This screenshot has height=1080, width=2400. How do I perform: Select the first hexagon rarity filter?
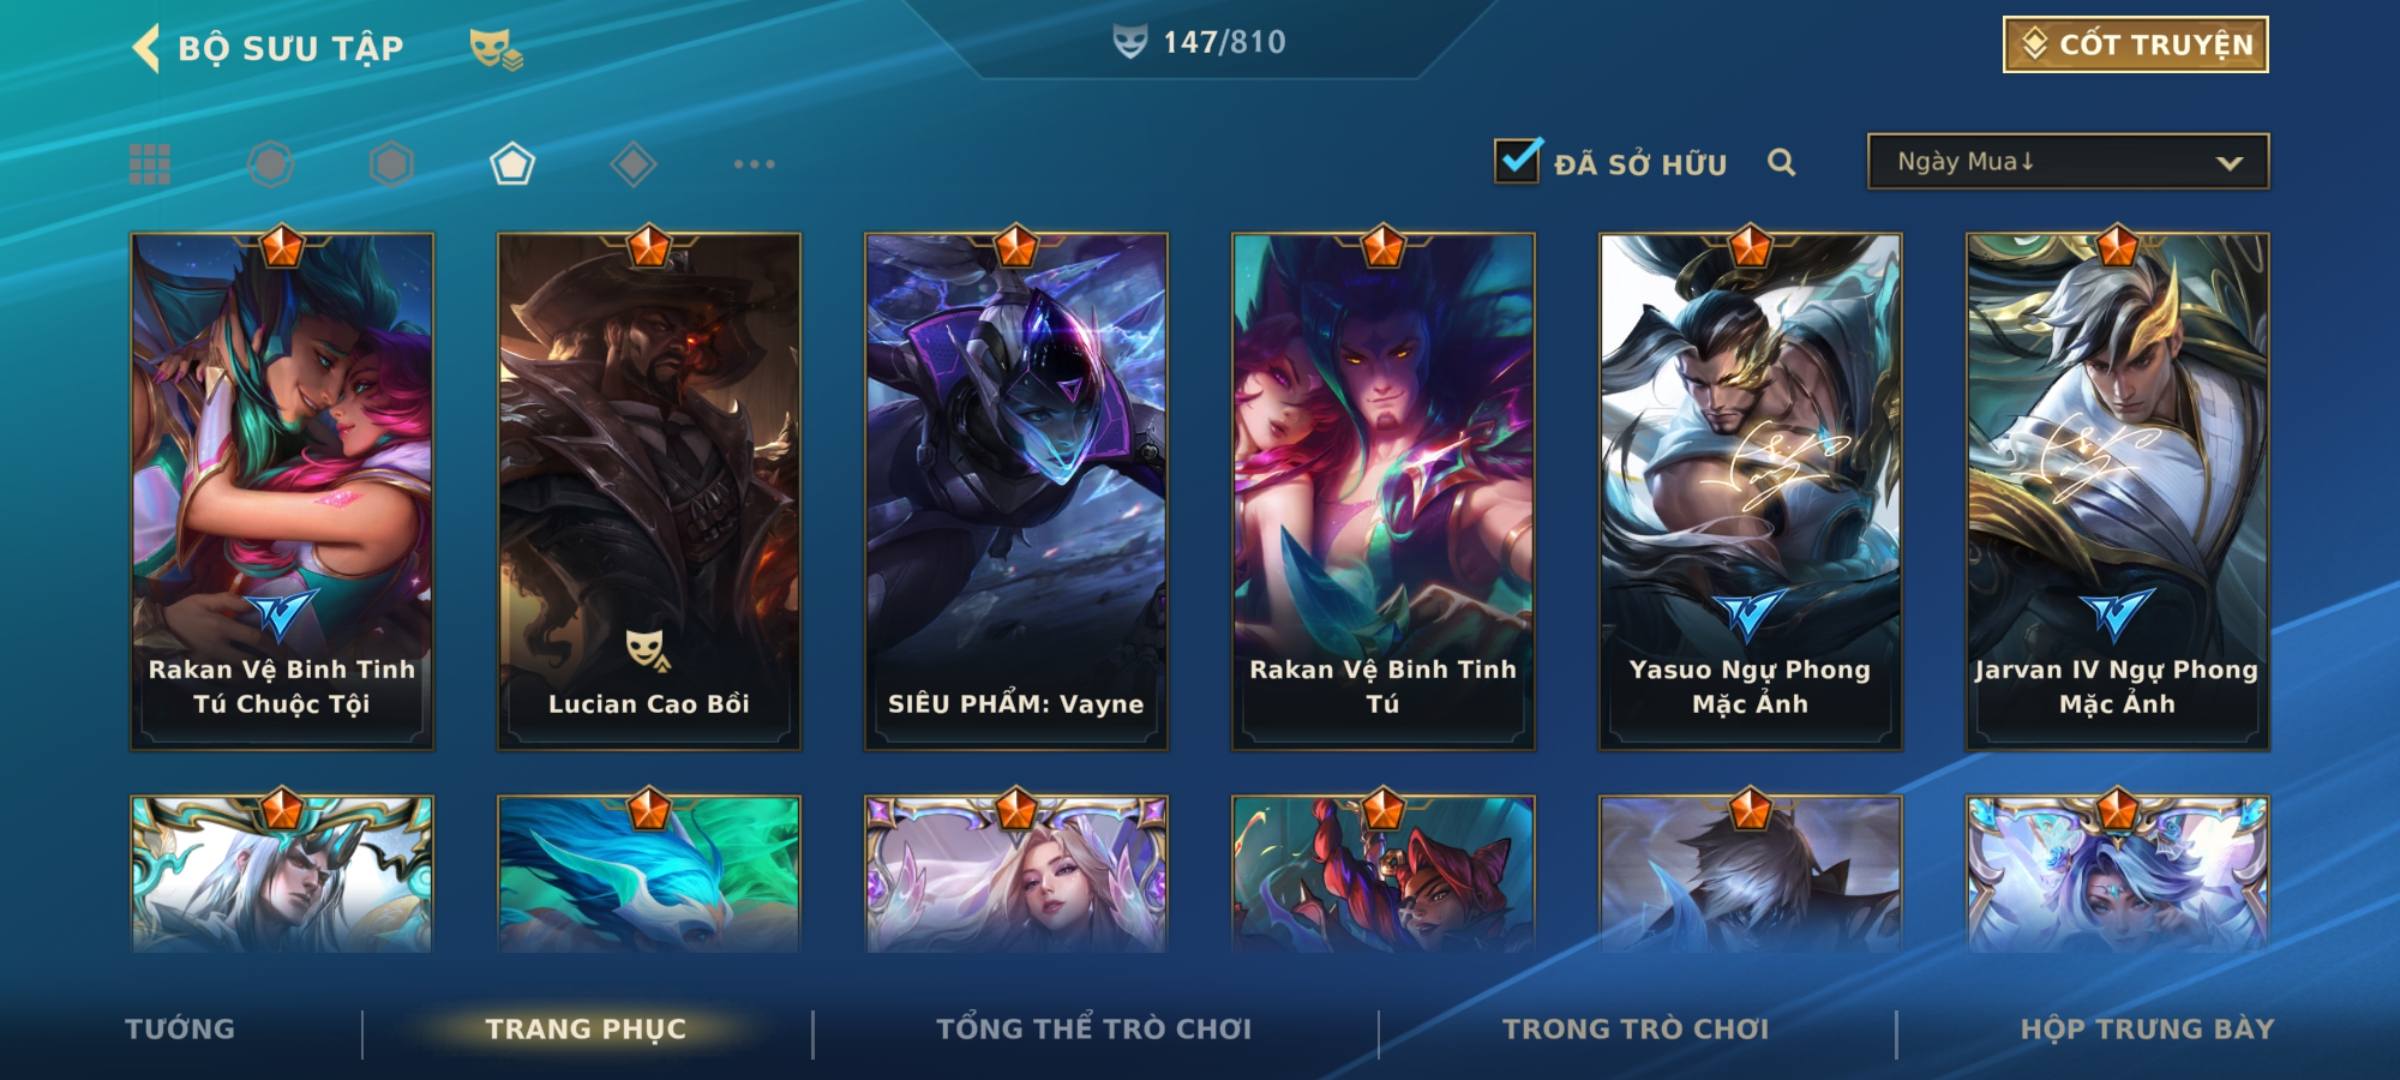coord(271,164)
